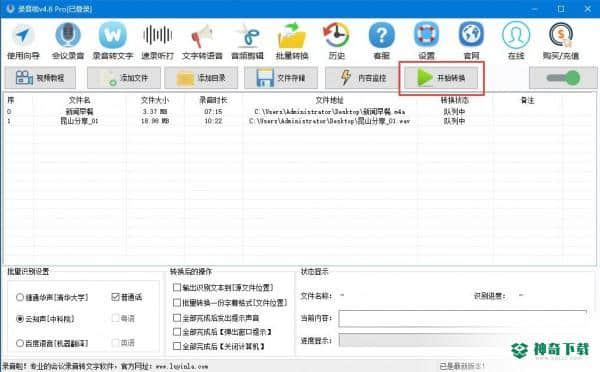Select 百度语音[机器翻译] radio option
This screenshot has width=600, height=372.
coord(52,343)
